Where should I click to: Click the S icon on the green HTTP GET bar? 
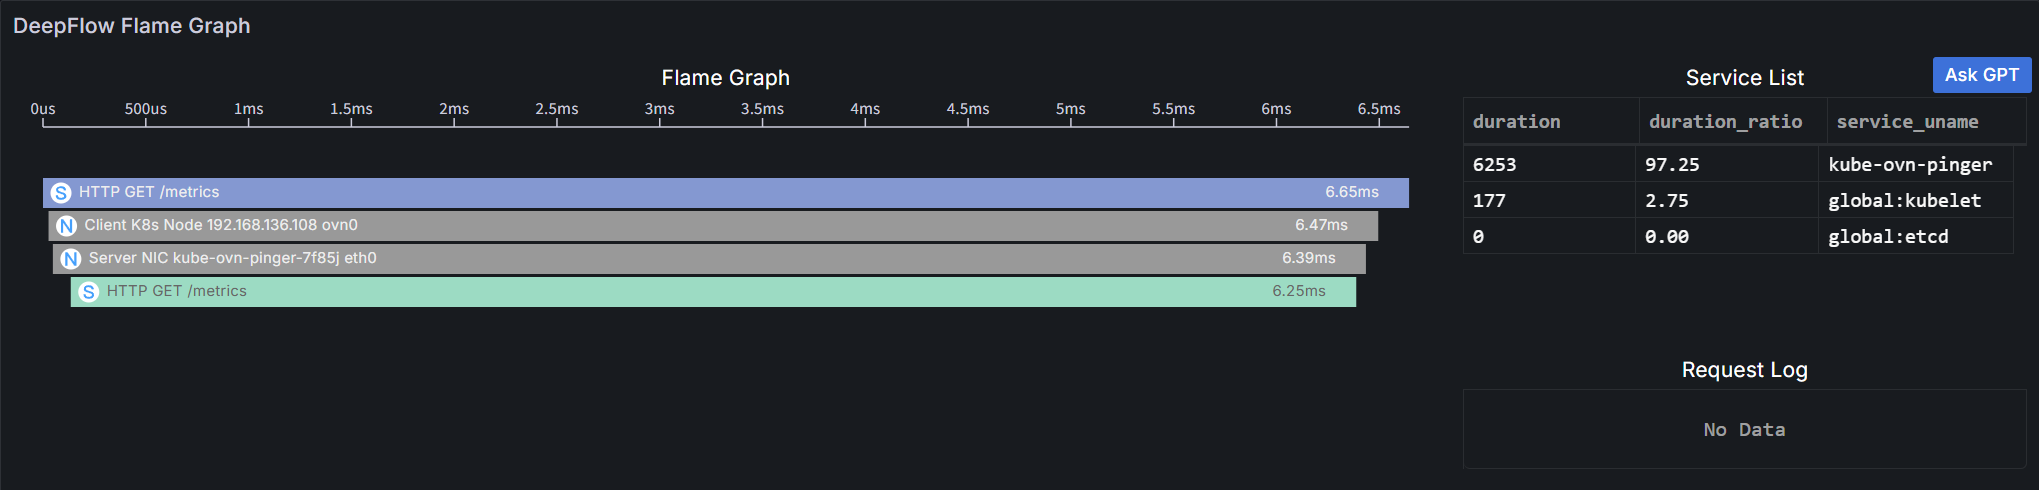[x=89, y=292]
